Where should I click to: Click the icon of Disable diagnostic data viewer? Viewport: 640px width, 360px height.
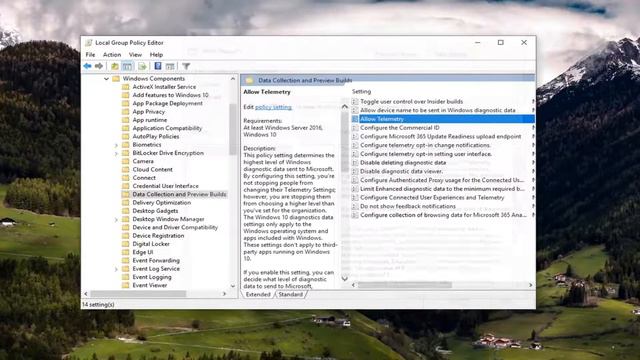[x=355, y=171]
